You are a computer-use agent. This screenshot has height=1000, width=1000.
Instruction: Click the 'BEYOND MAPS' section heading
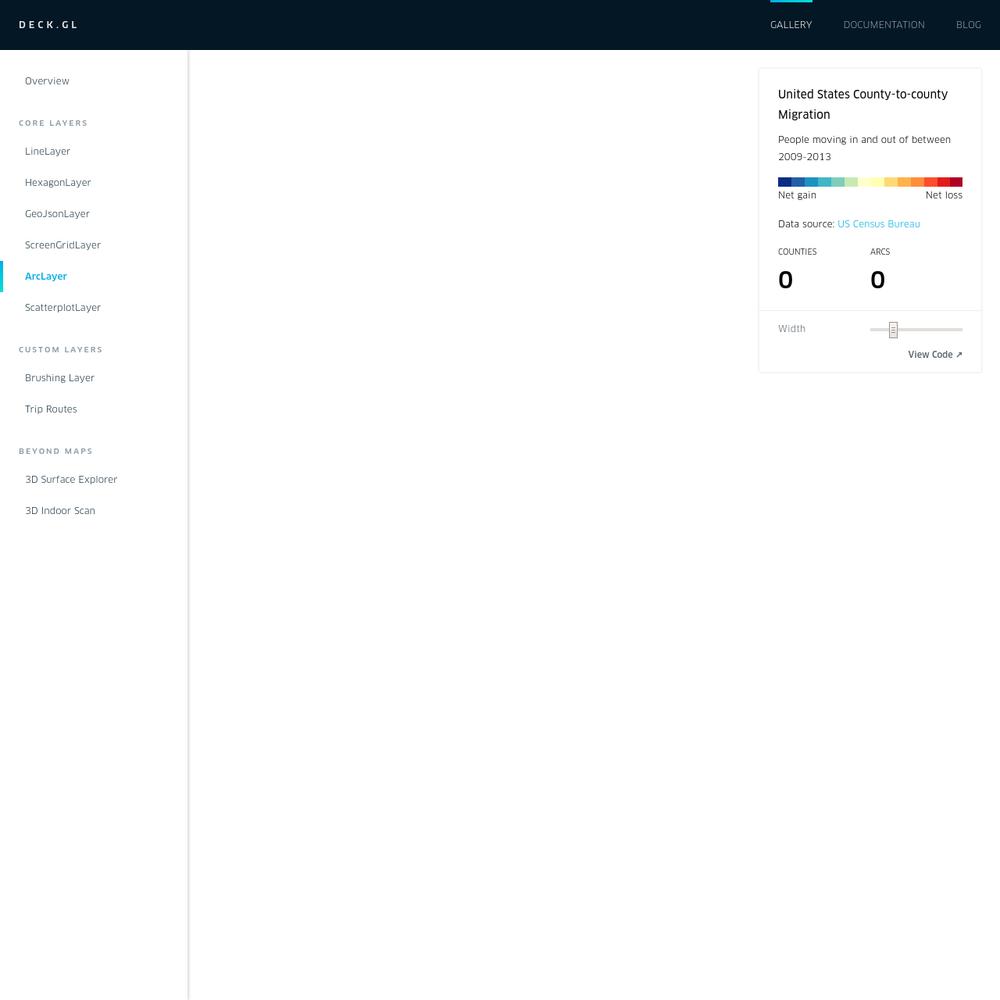pos(55,451)
